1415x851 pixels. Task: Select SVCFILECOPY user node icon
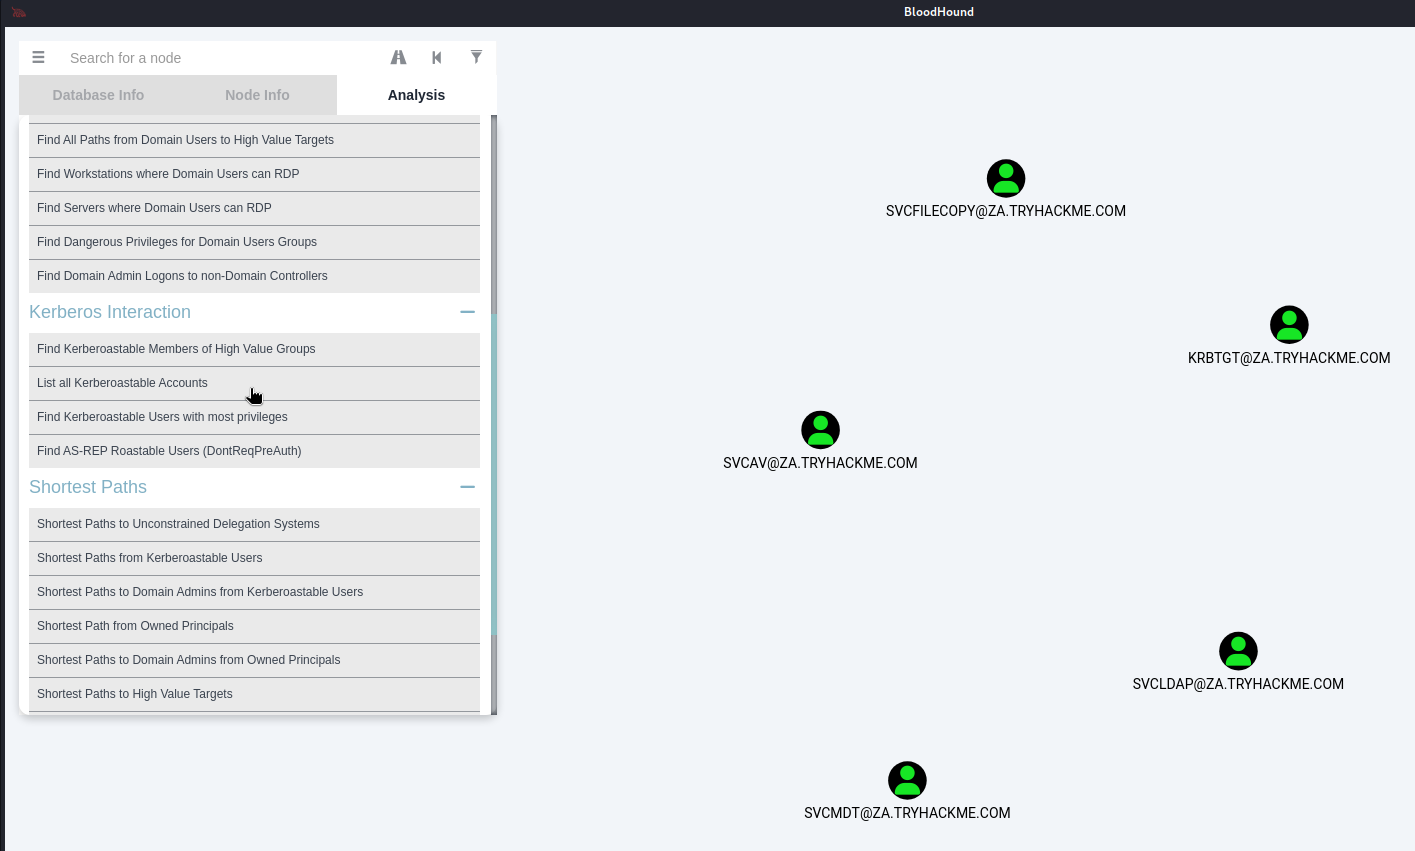pyautogui.click(x=1006, y=179)
